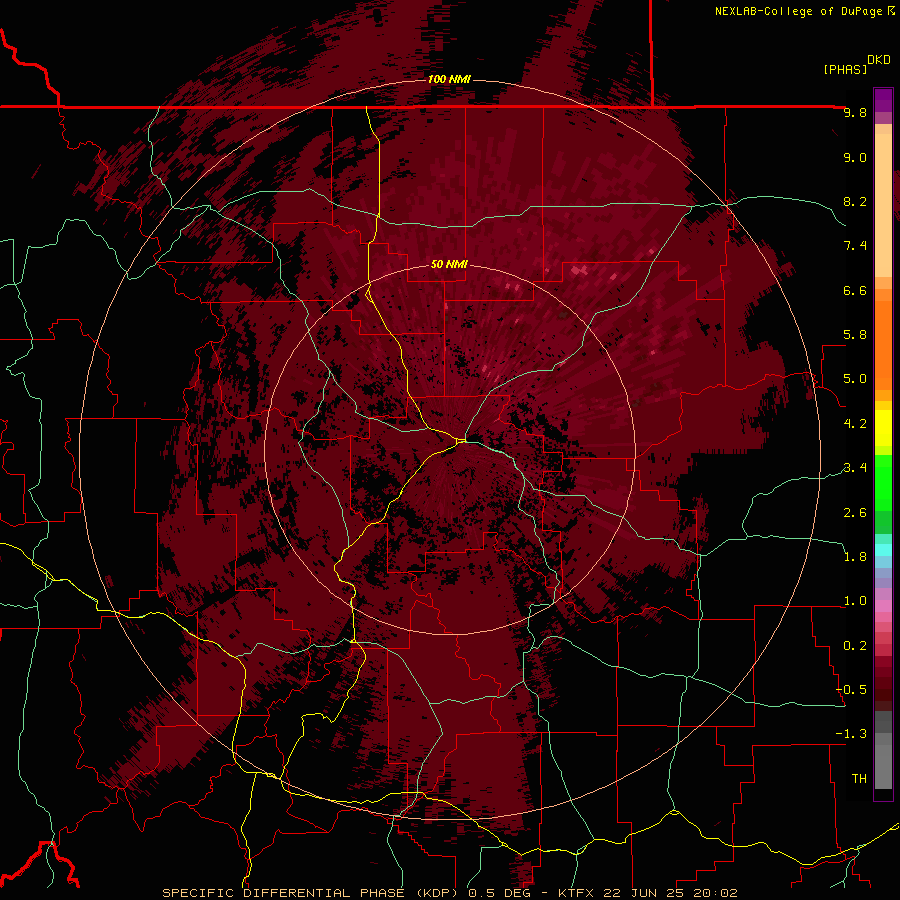Click the -1.3 legend label
Image resolution: width=900 pixels, height=900 pixels.
pos(851,734)
